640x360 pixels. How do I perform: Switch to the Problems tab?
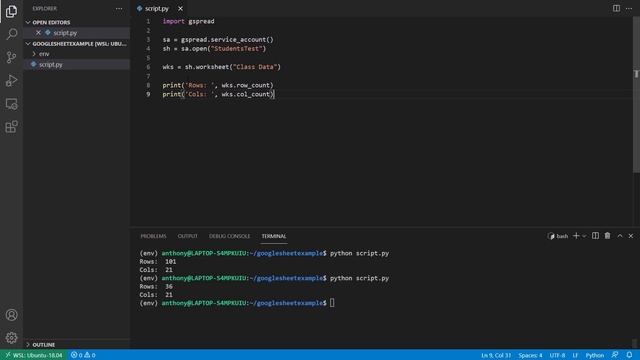(x=153, y=236)
